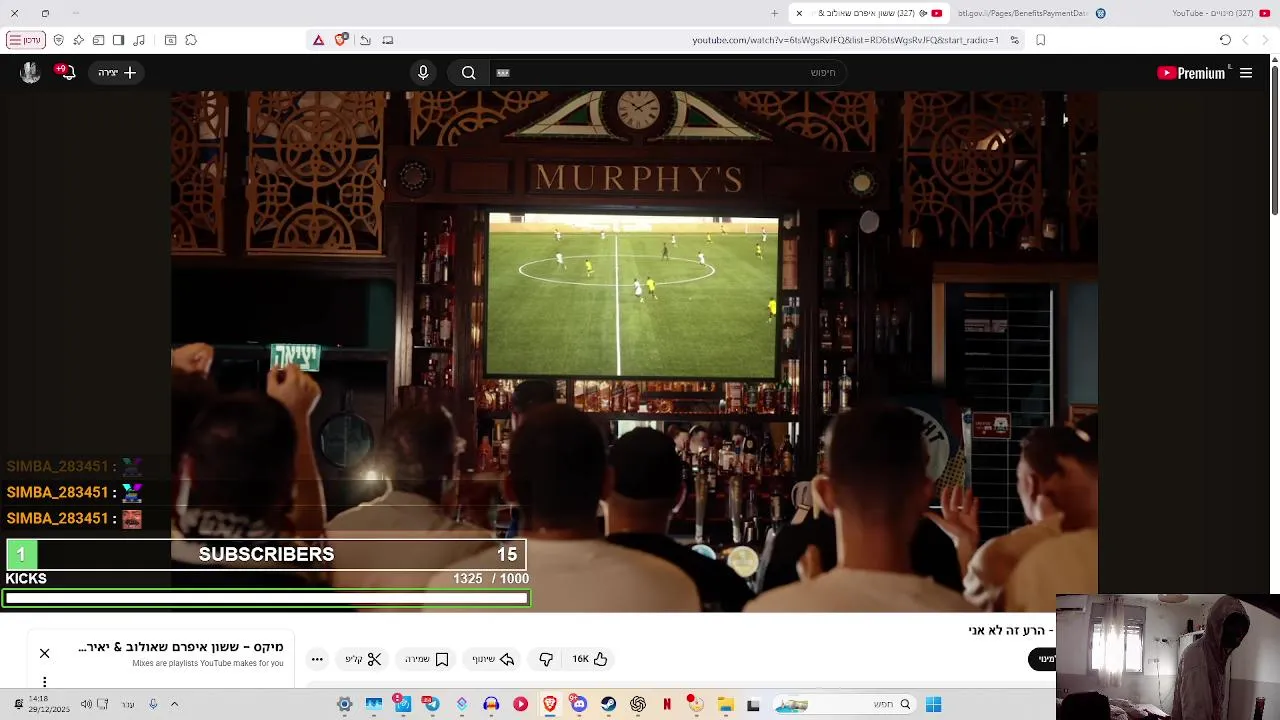1280x720 pixels.
Task: Click the YouTube search magnifier button
Action: pos(468,72)
